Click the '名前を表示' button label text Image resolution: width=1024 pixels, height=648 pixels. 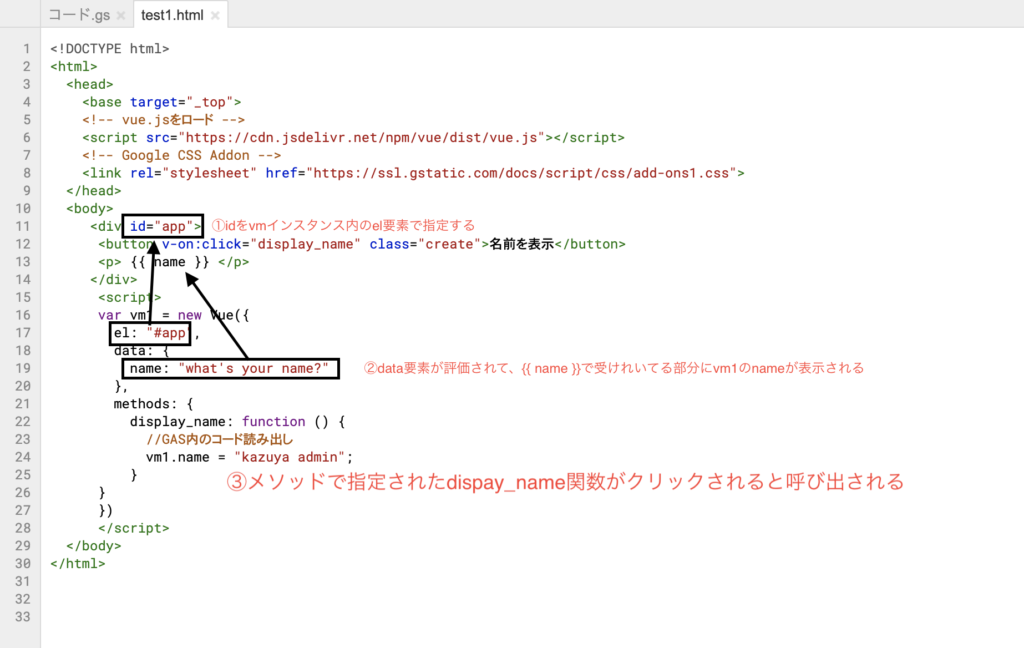coord(522,244)
